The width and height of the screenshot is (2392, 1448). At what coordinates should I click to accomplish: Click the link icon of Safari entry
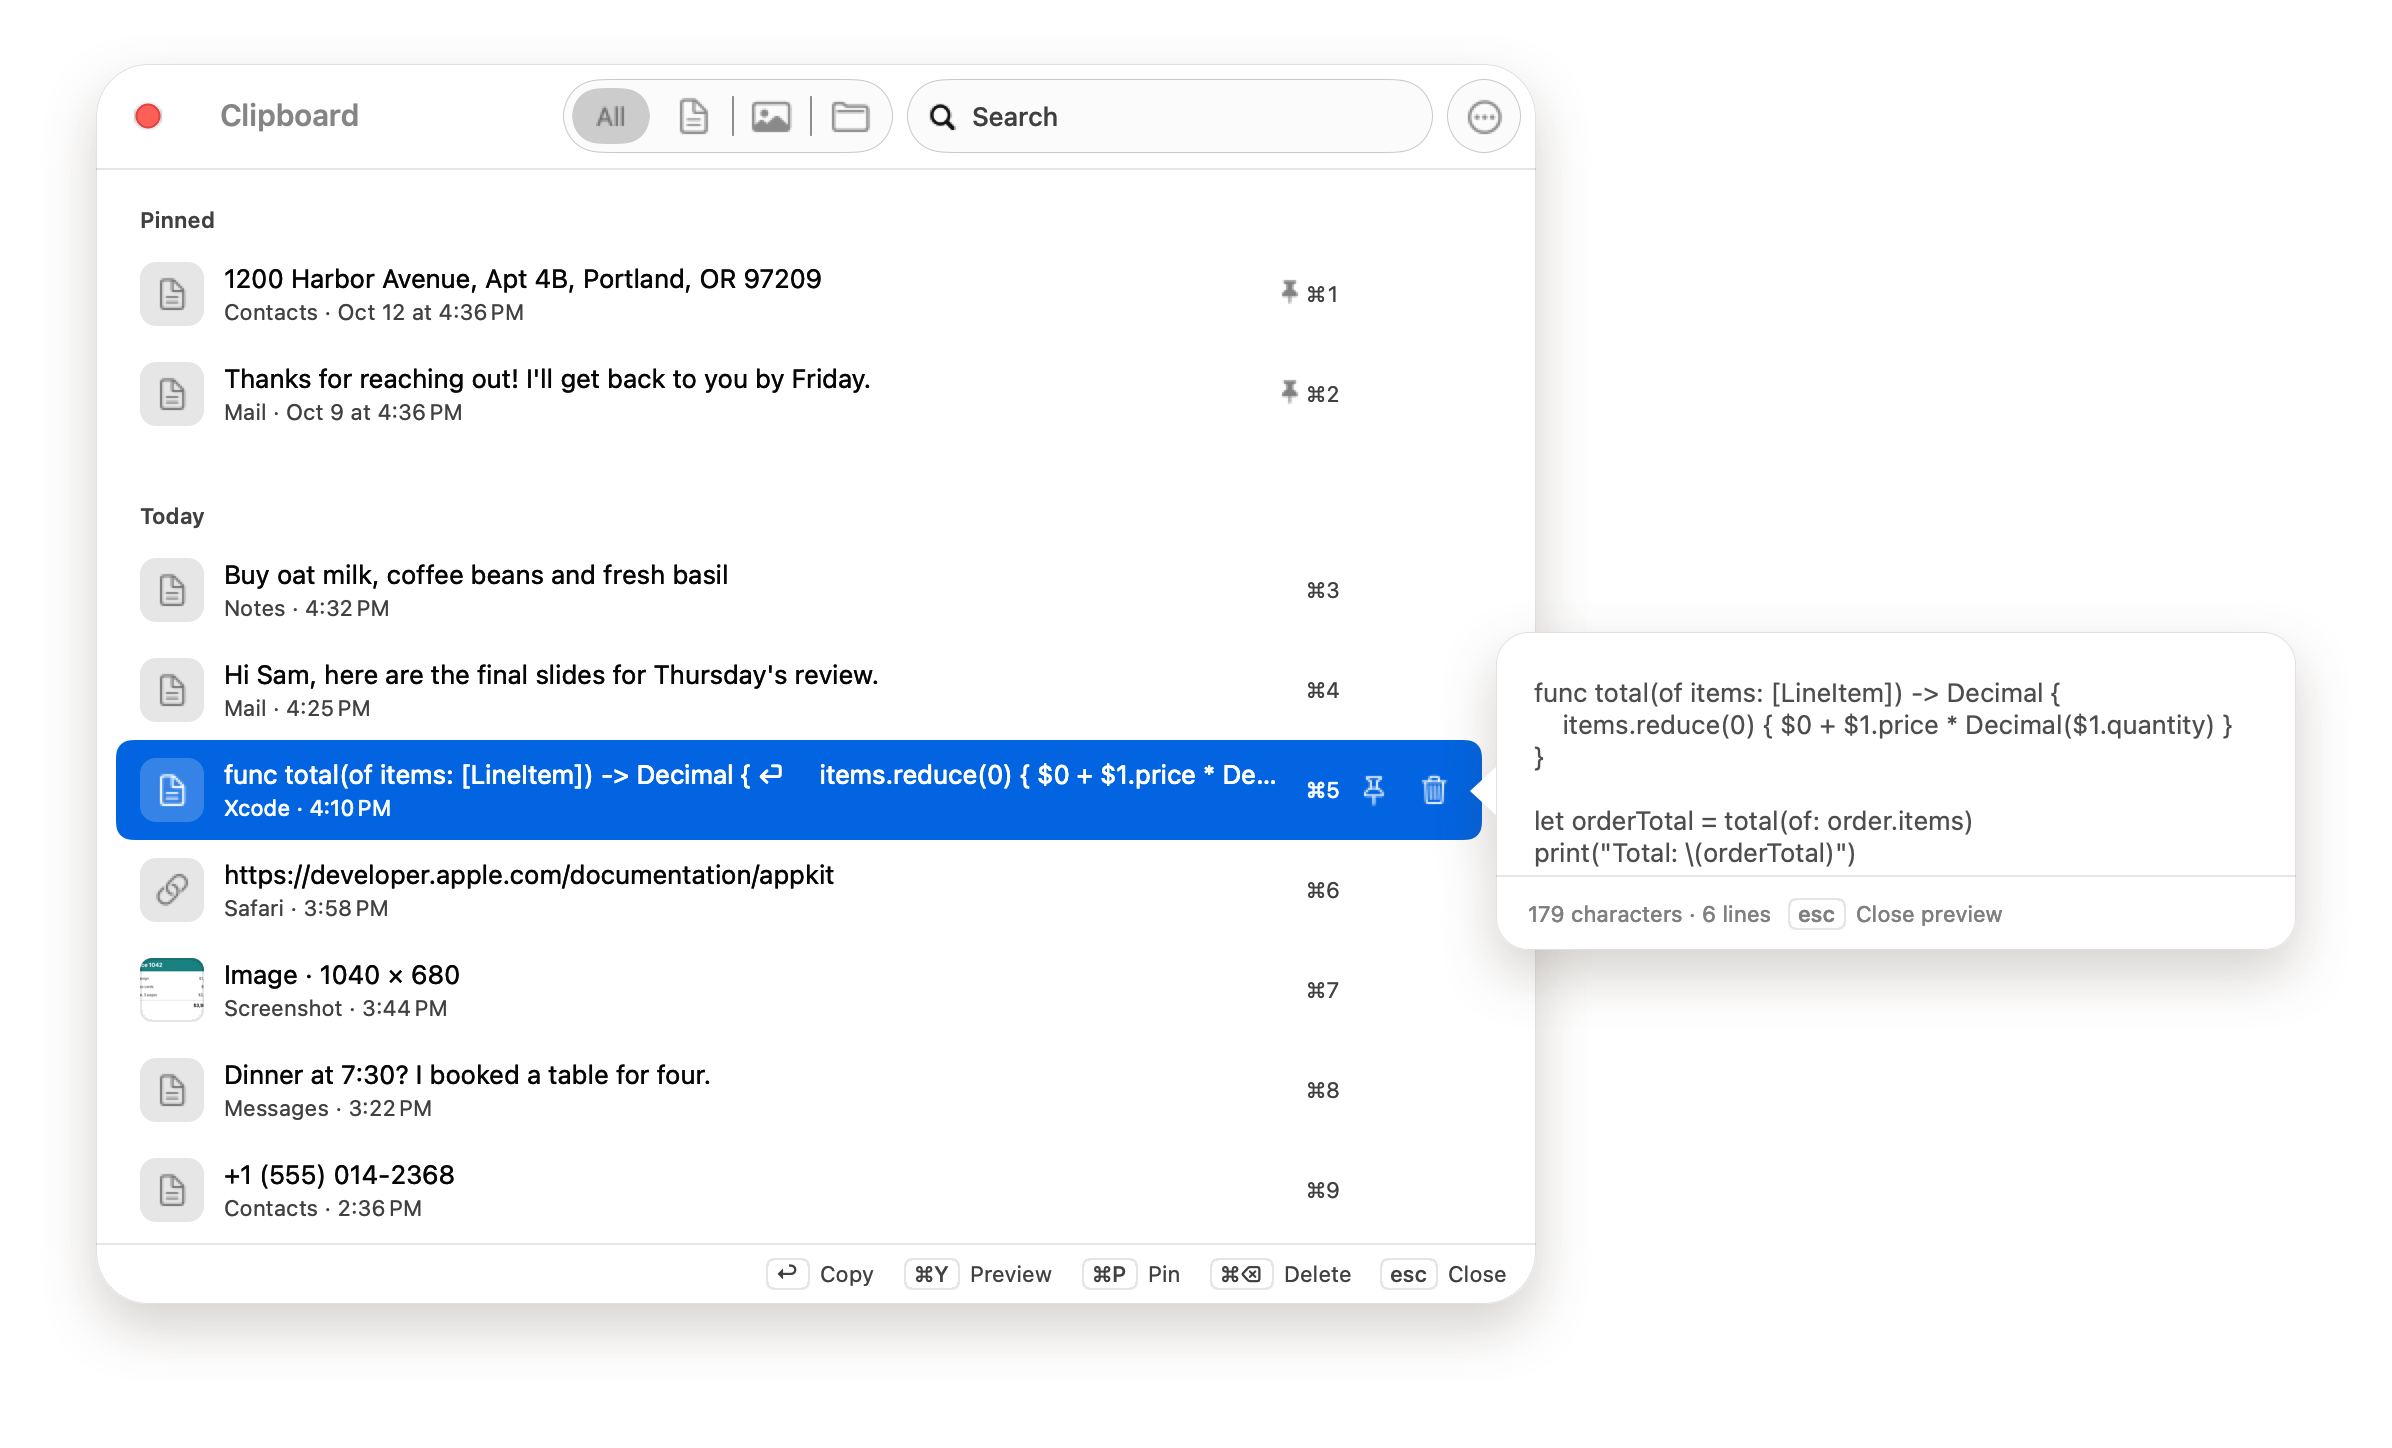(x=172, y=890)
